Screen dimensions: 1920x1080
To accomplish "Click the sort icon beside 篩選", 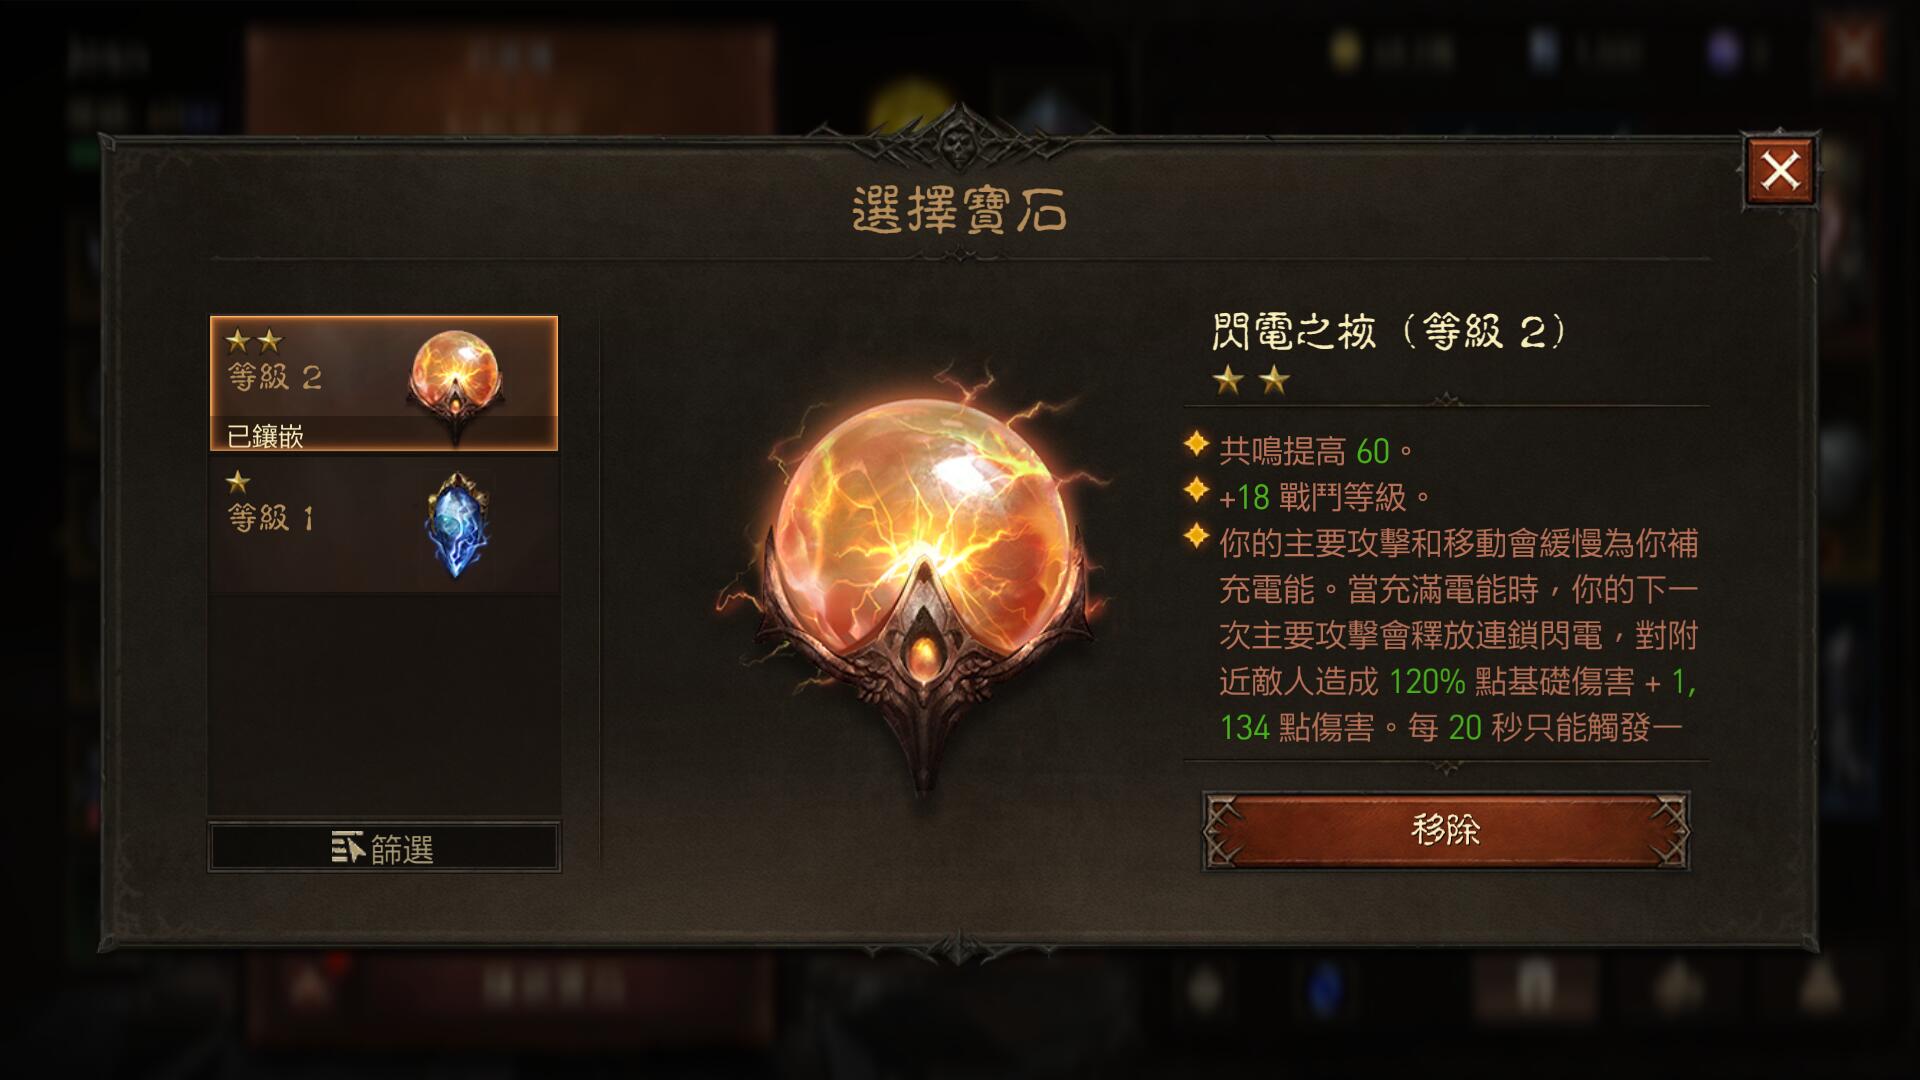I will (x=347, y=848).
